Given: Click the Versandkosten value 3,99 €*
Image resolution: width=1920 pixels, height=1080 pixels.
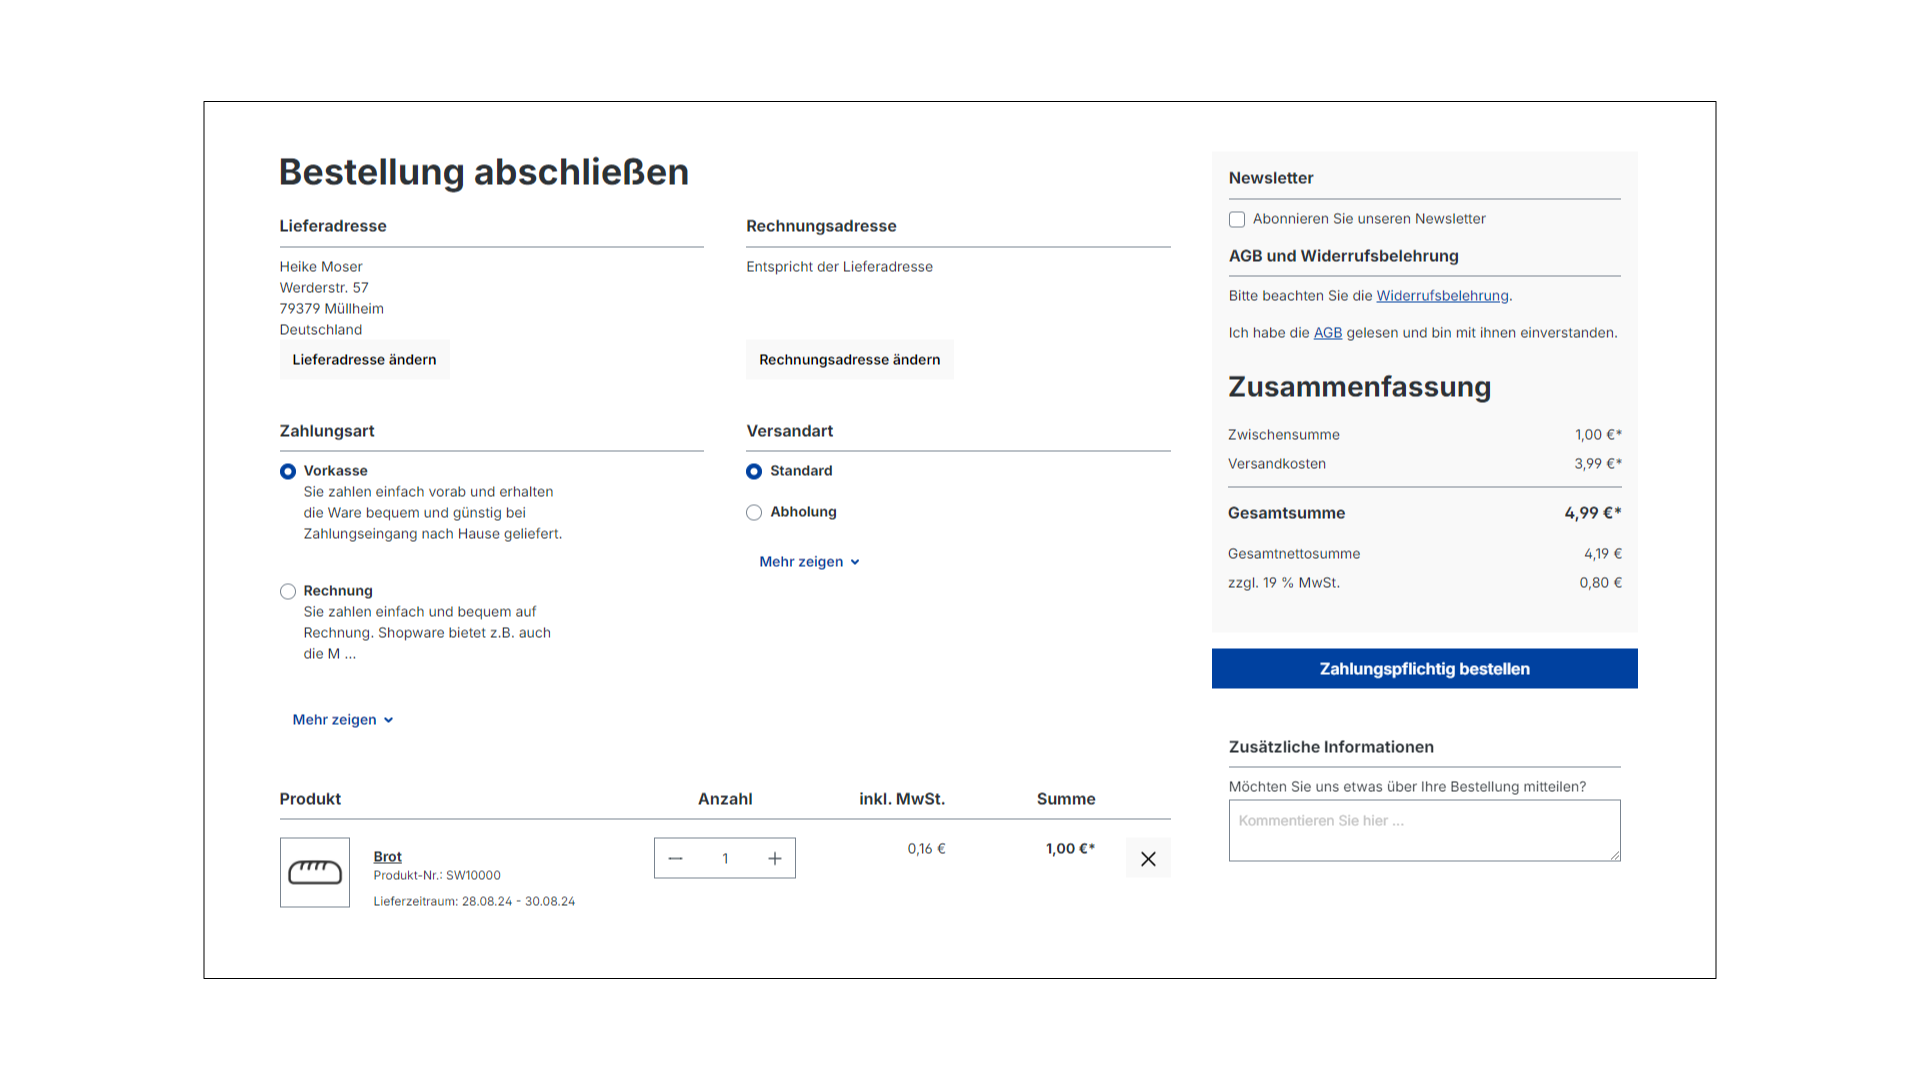Looking at the screenshot, I should tap(1598, 464).
